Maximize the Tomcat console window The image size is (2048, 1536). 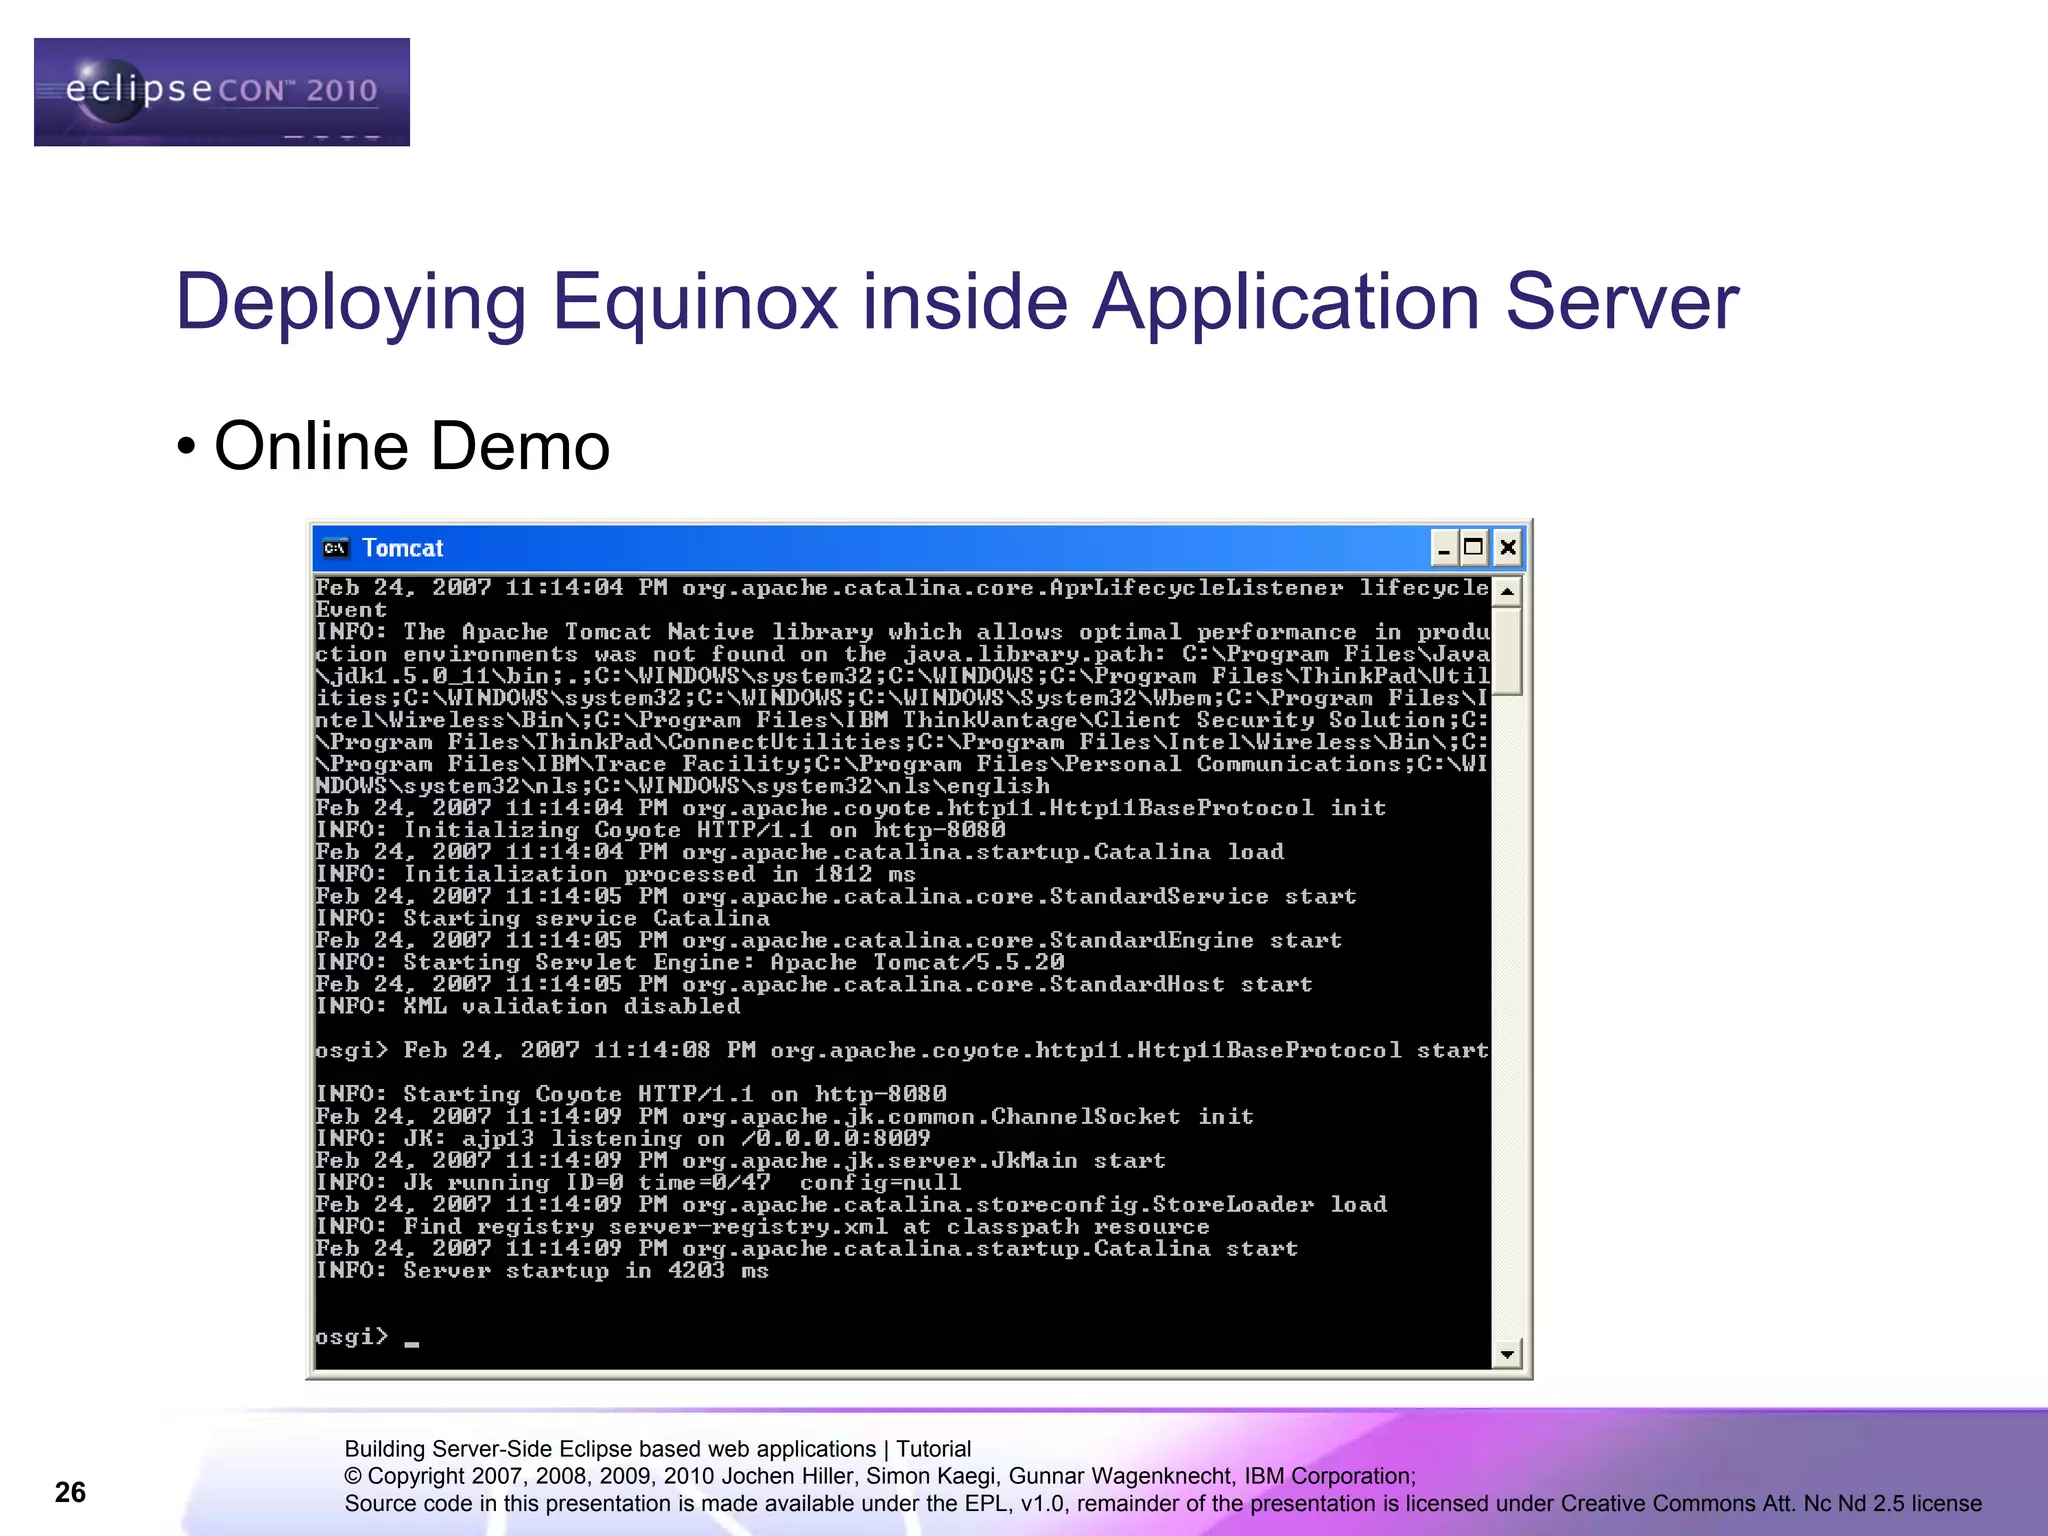click(1473, 548)
